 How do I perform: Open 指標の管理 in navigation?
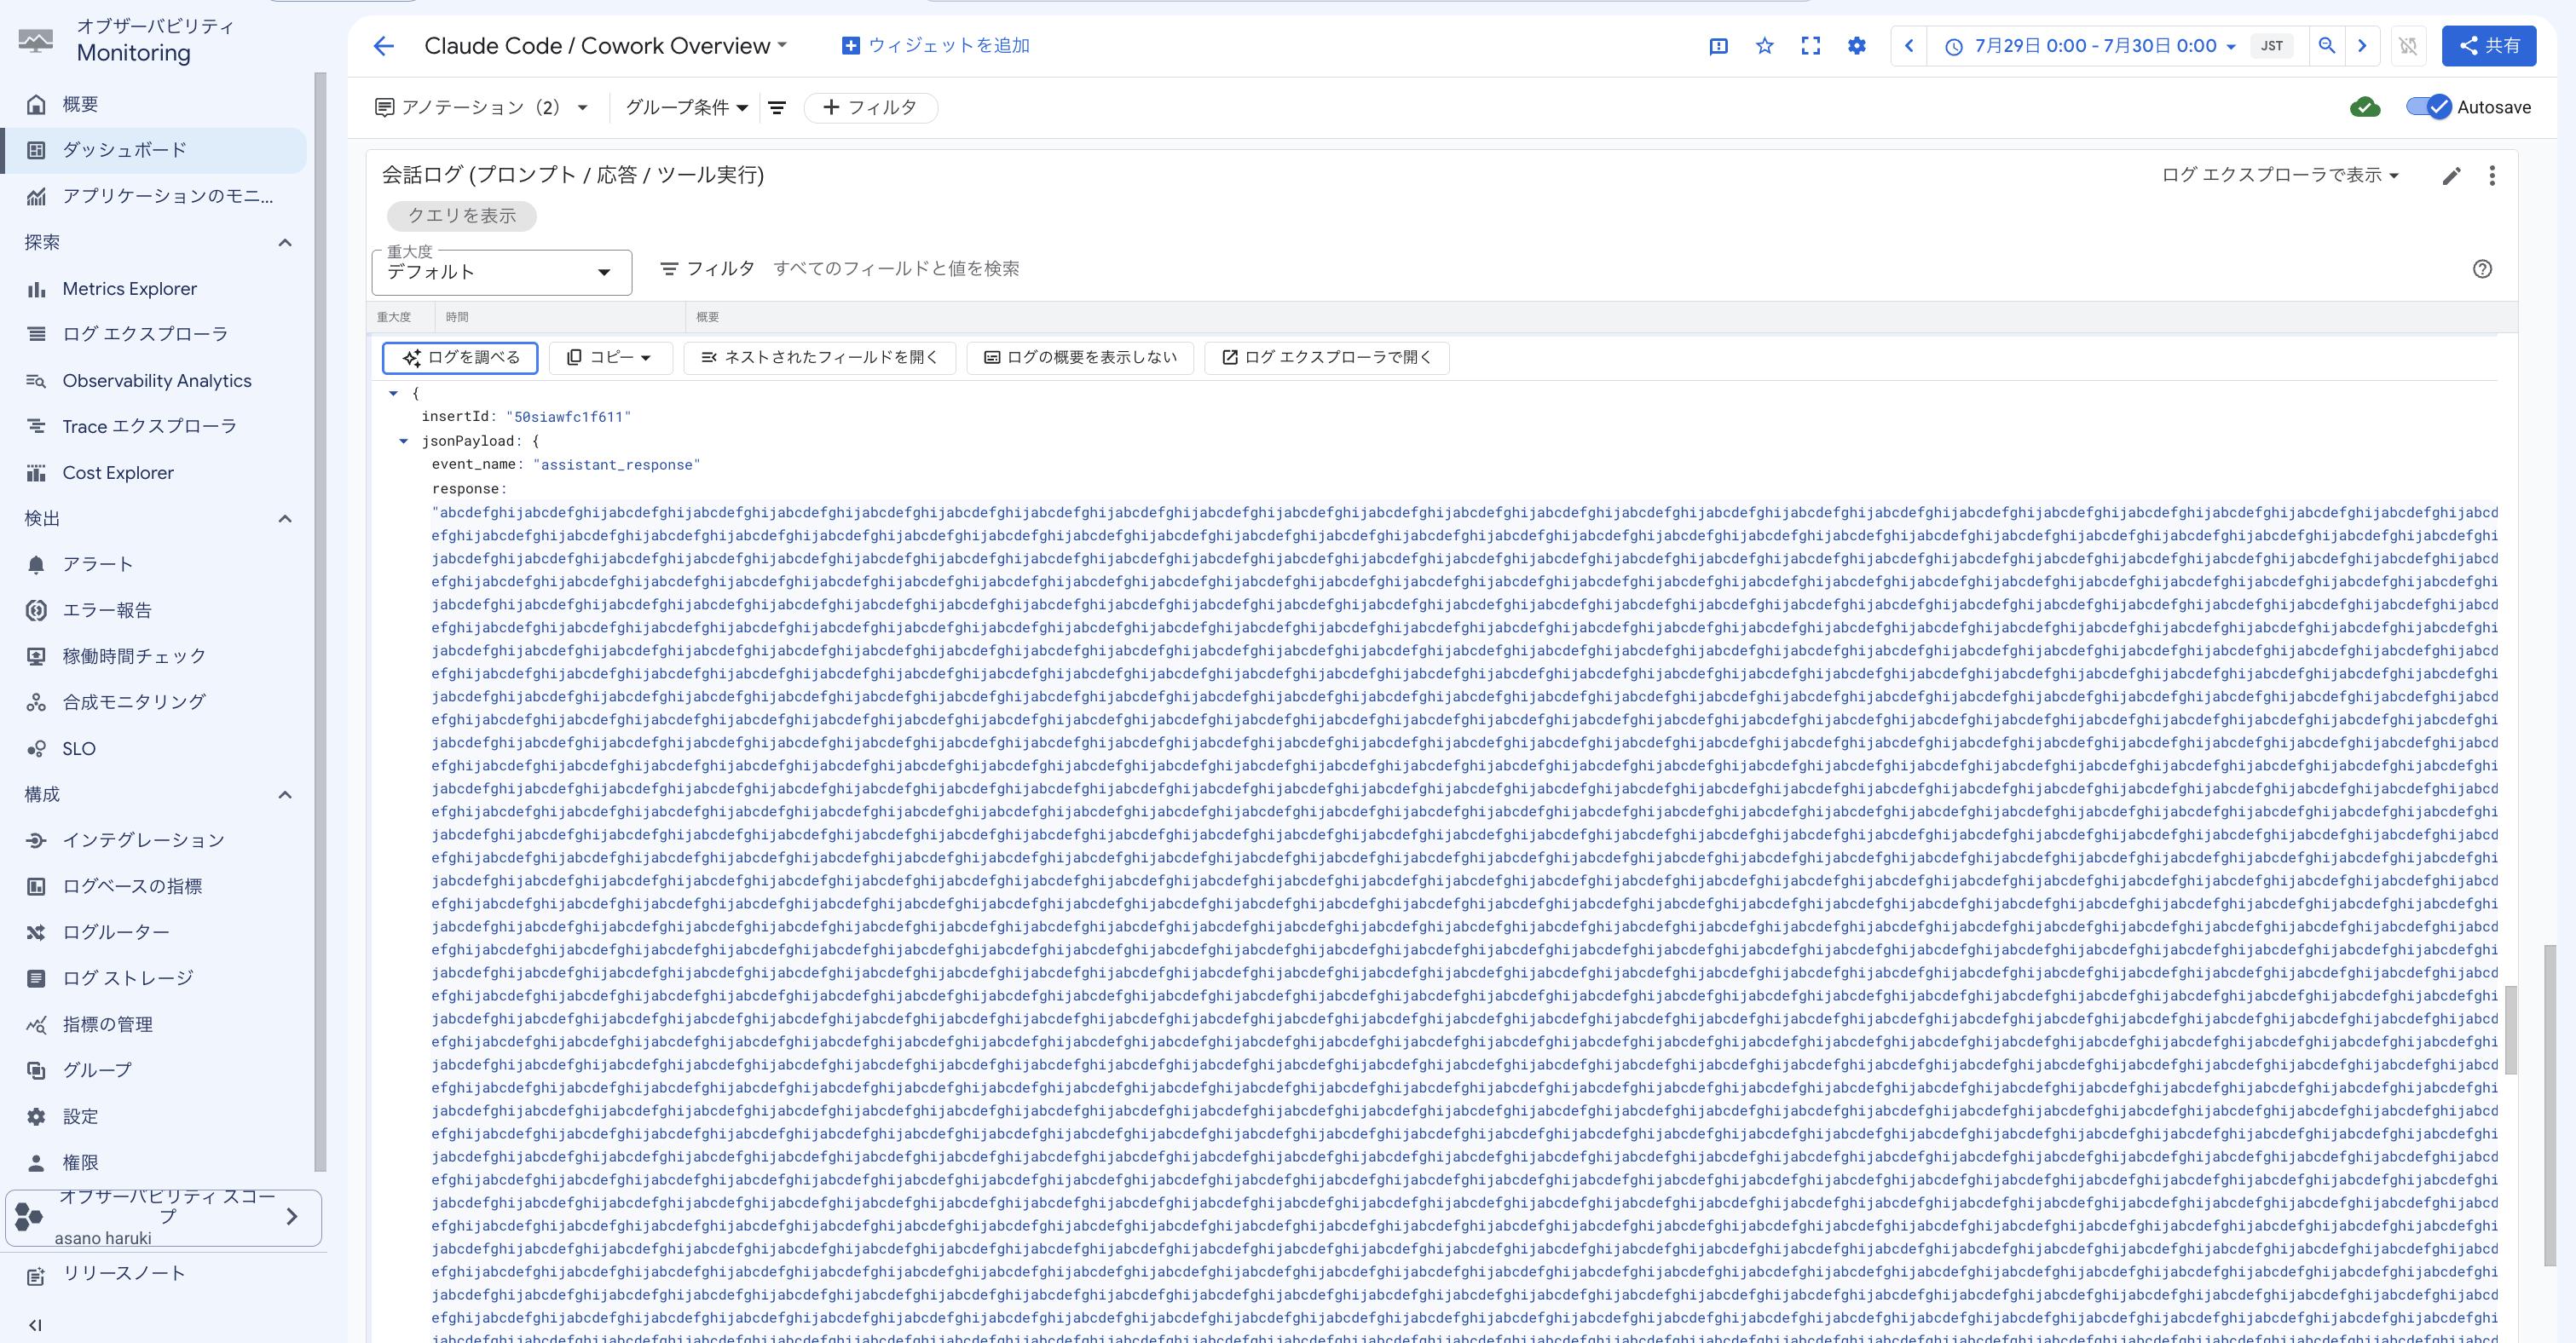point(154,1025)
